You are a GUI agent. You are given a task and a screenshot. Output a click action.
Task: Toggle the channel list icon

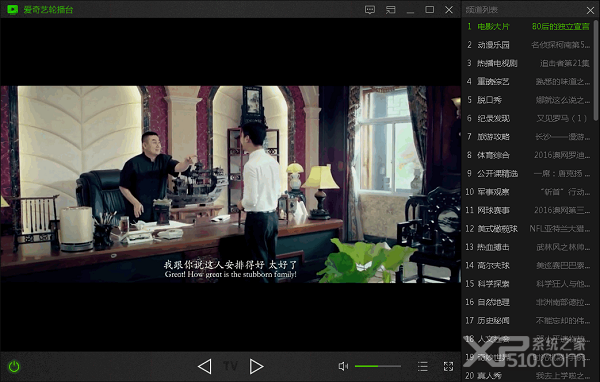tap(423, 366)
